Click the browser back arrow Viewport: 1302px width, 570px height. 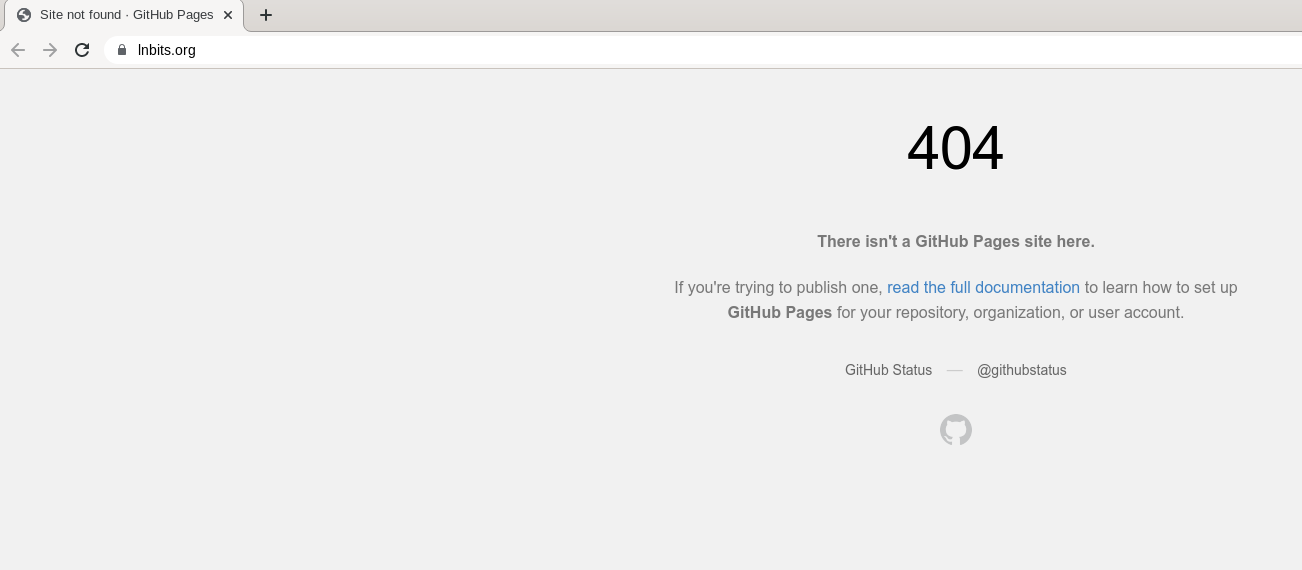pyautogui.click(x=18, y=50)
